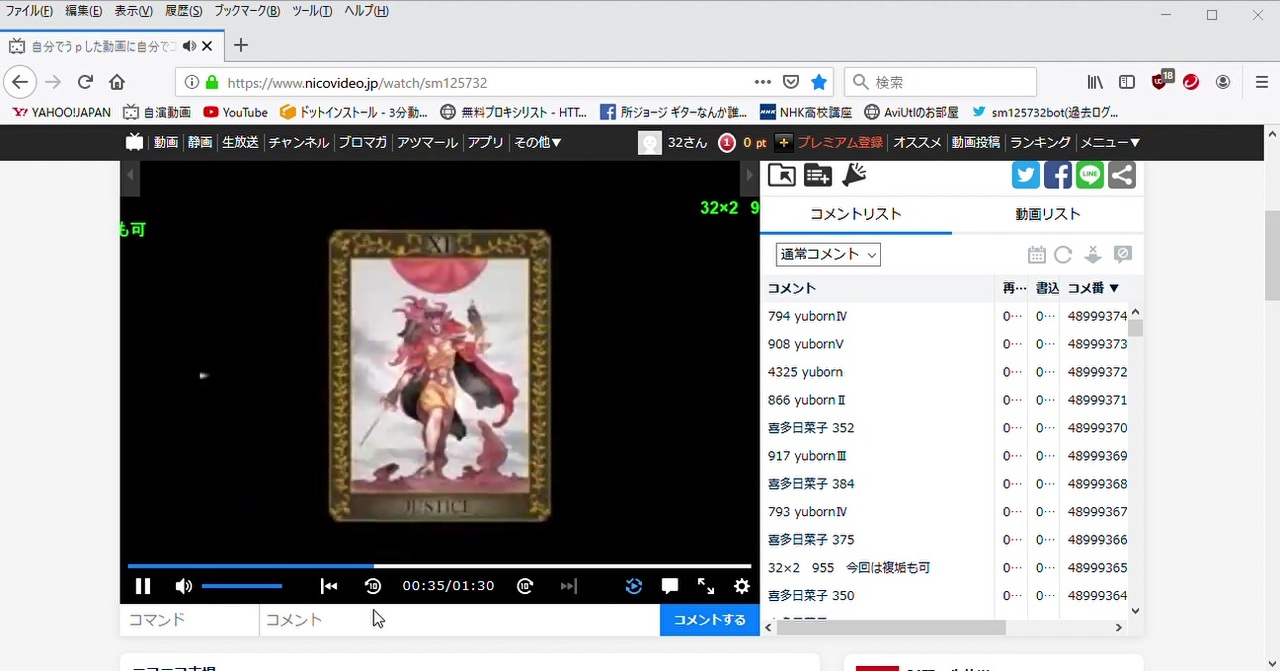Open the 生放送 site menu item
Screen dimensions: 1280x671
point(240,142)
